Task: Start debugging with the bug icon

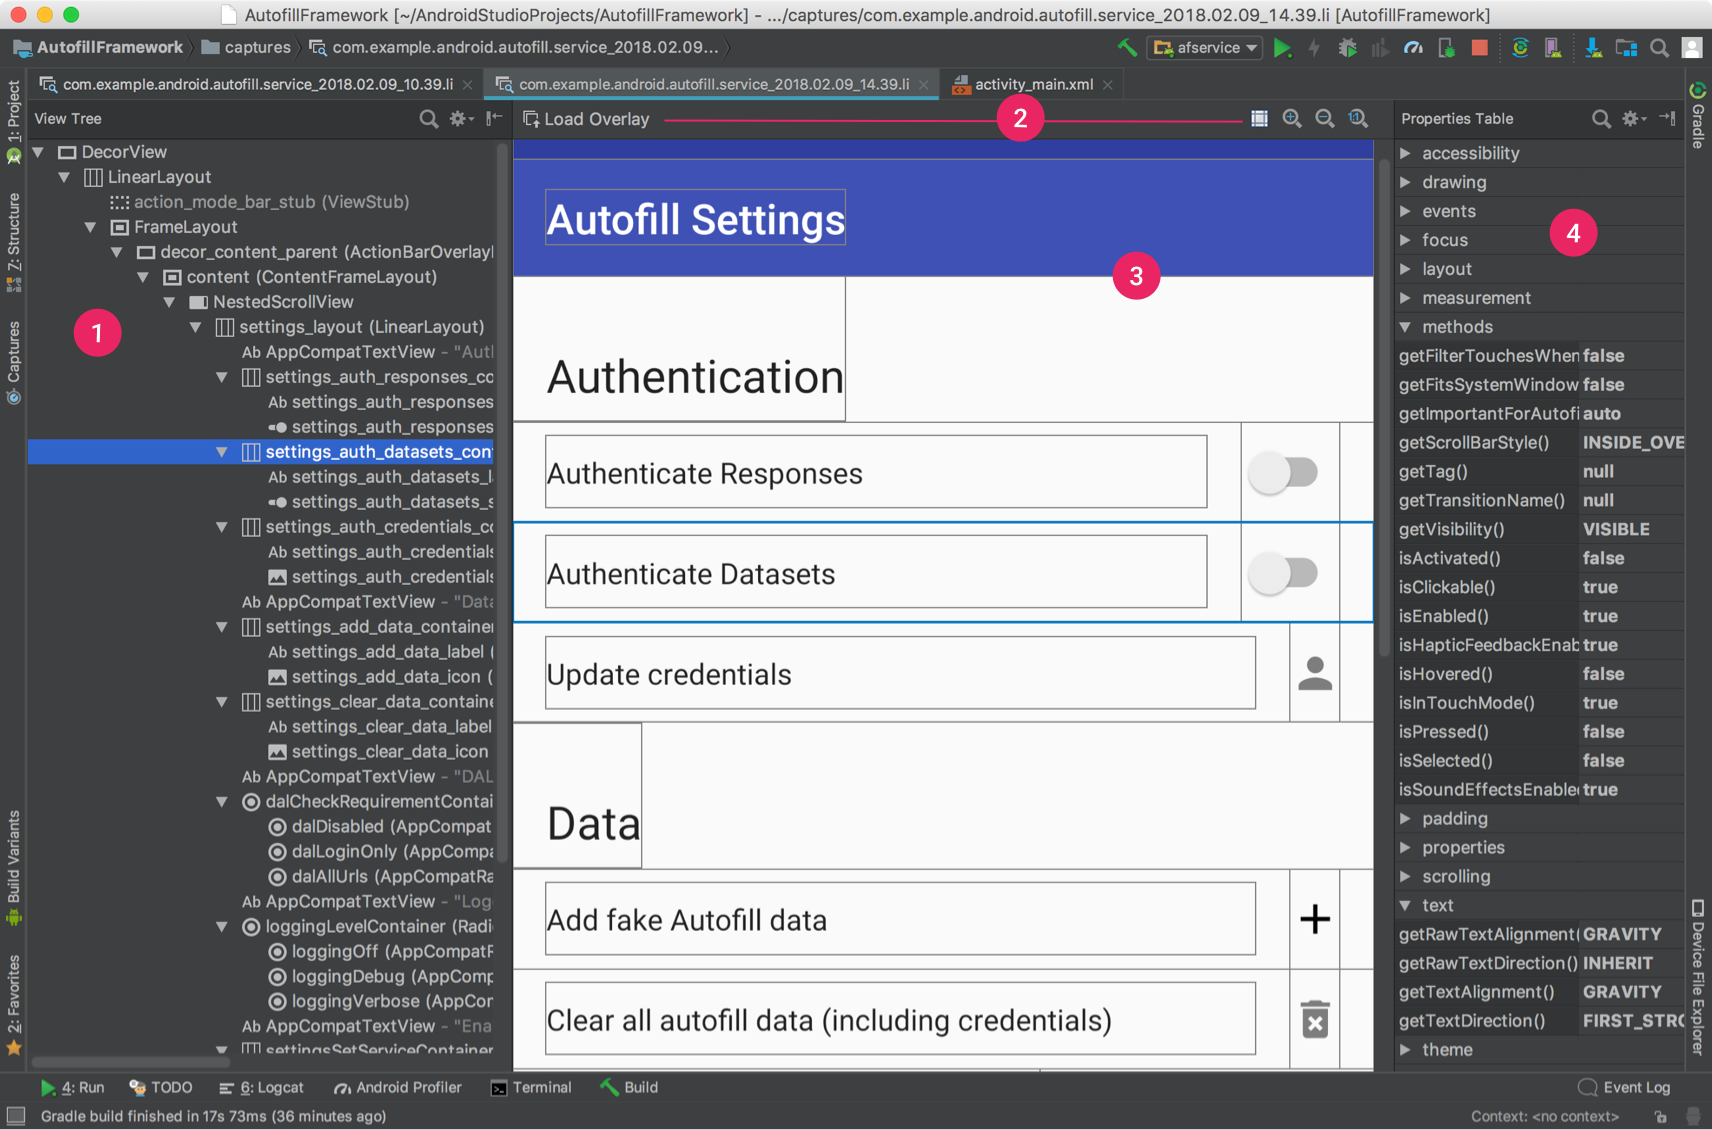Action: coord(1348,47)
